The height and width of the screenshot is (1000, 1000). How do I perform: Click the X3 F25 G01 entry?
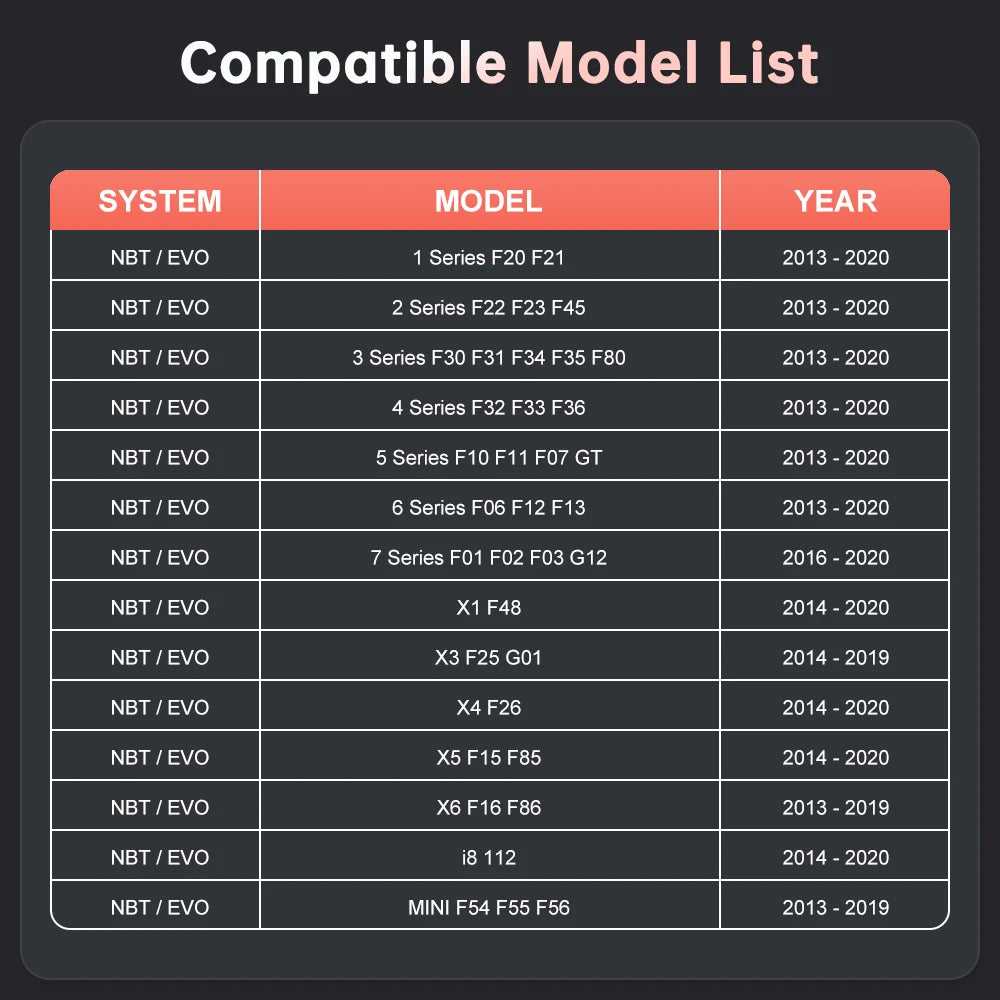pos(490,656)
